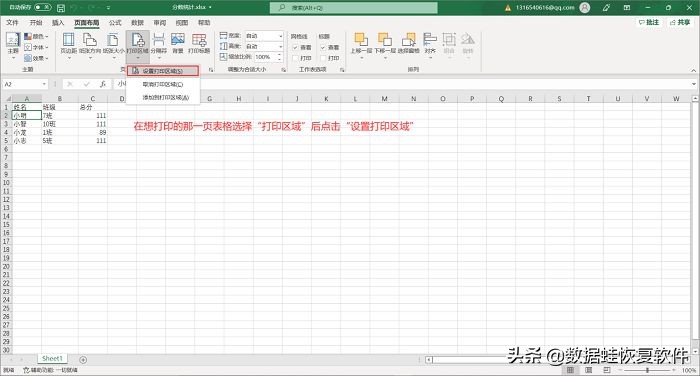This screenshot has height=376, width=700.
Task: Select the Sheet1 worksheet tab
Action: (52, 359)
